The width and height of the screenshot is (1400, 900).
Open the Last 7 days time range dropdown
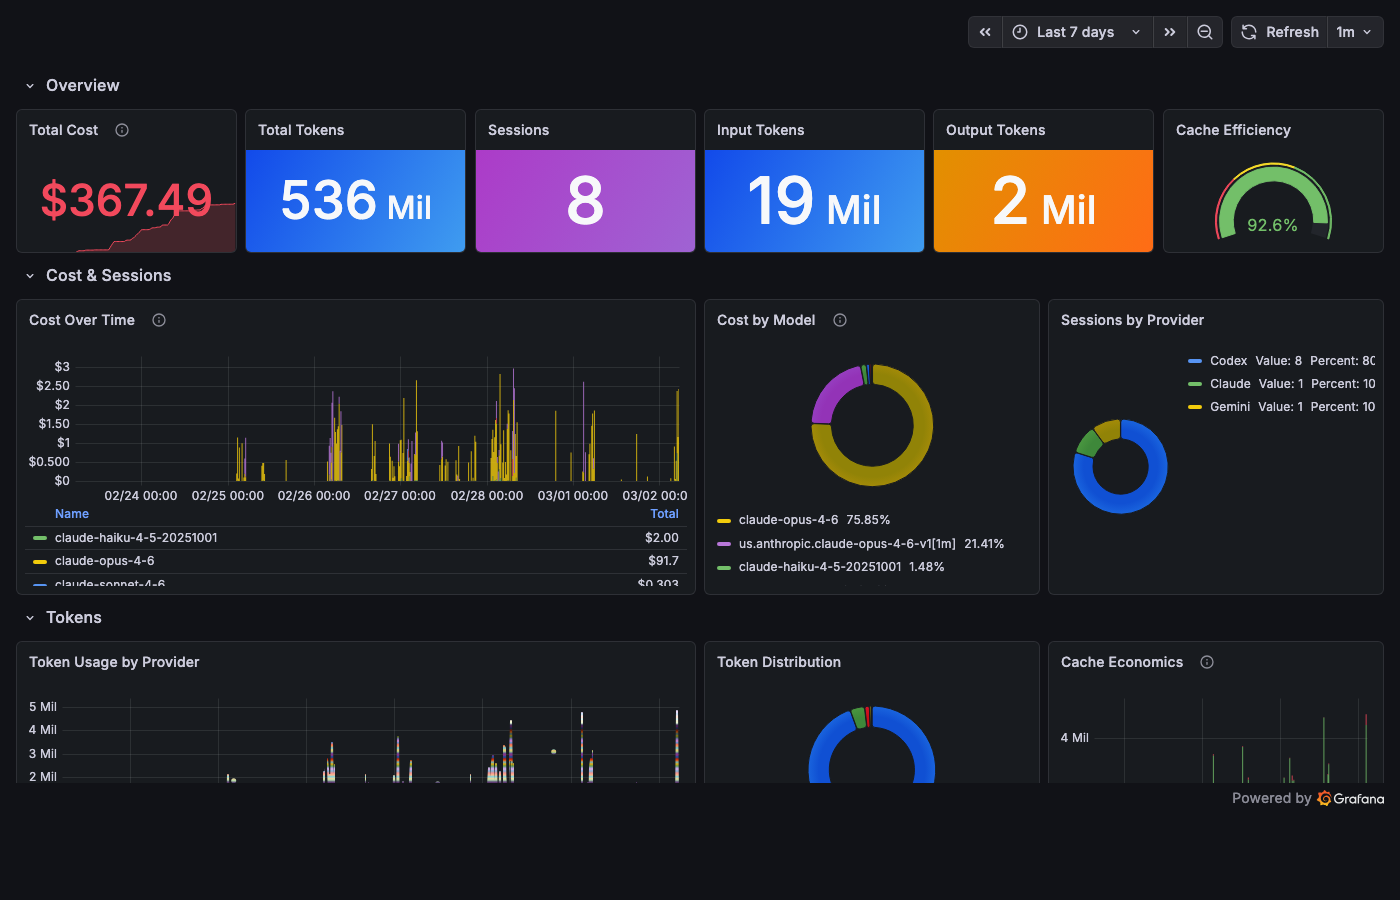(x=1077, y=31)
